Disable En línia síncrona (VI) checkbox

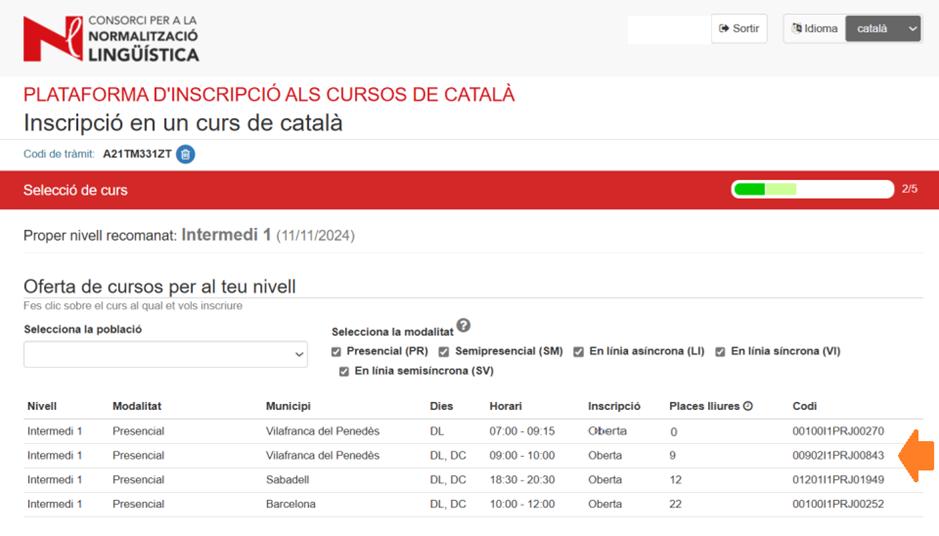pyautogui.click(x=721, y=352)
